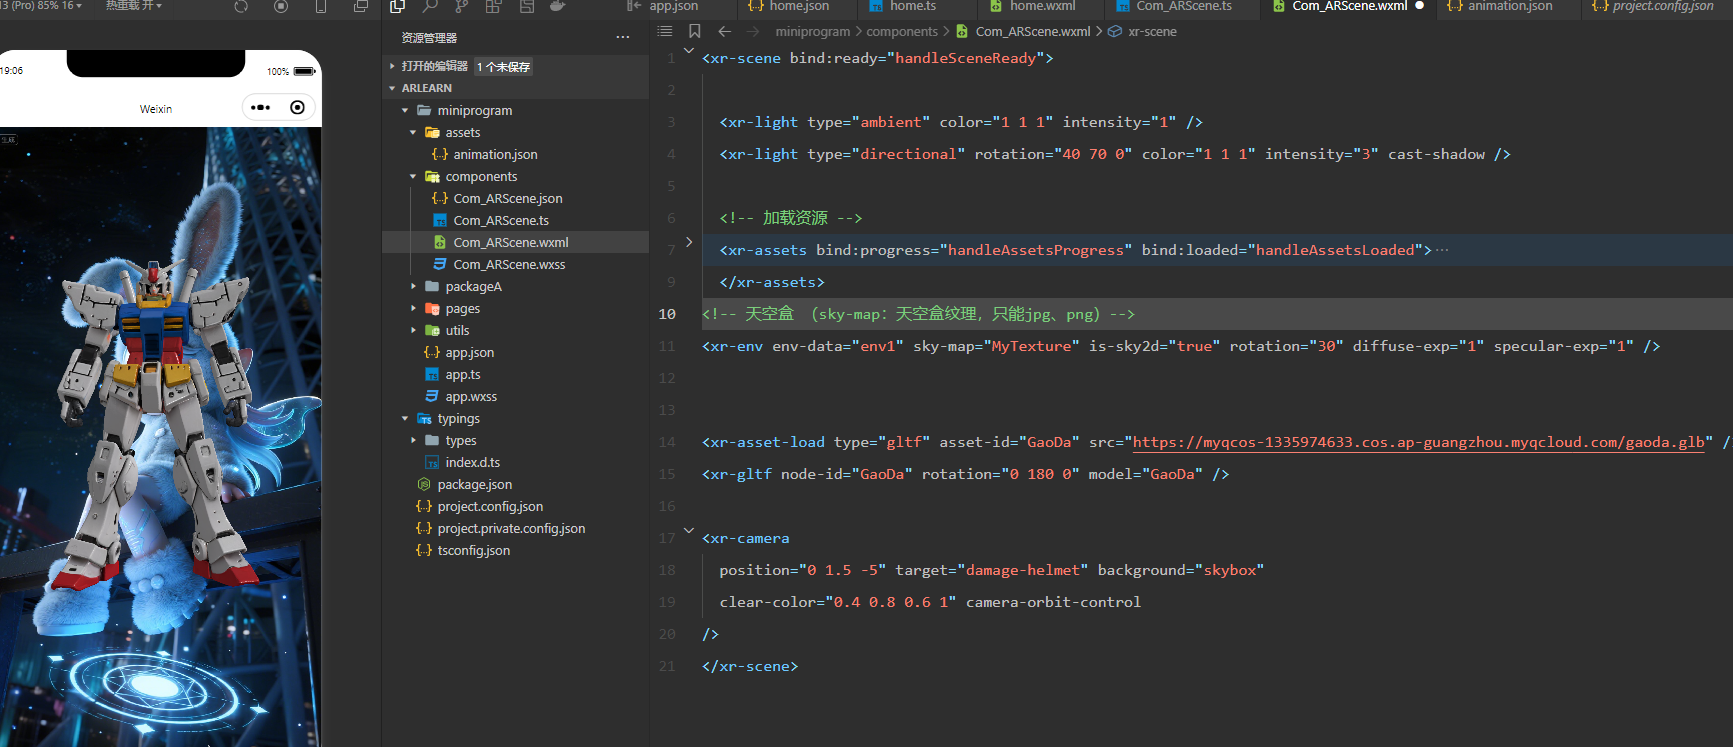
Task: Toggle the phone device icon in simulator toolbar
Action: point(321,6)
